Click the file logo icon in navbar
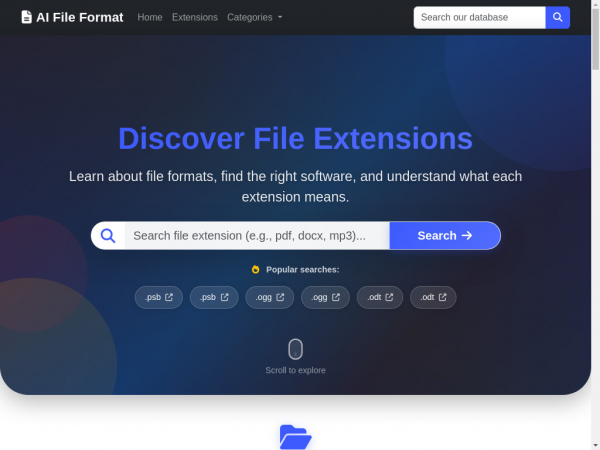This screenshot has width=600, height=450. coord(27,17)
